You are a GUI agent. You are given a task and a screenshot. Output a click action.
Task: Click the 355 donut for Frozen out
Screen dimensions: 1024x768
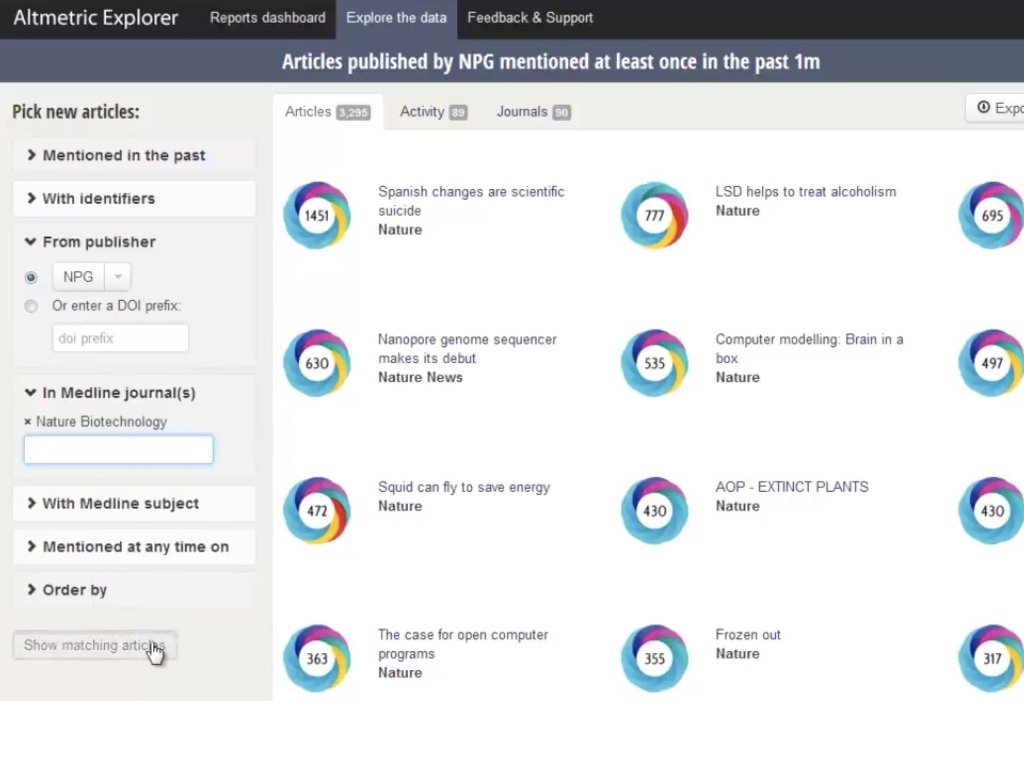pos(654,658)
